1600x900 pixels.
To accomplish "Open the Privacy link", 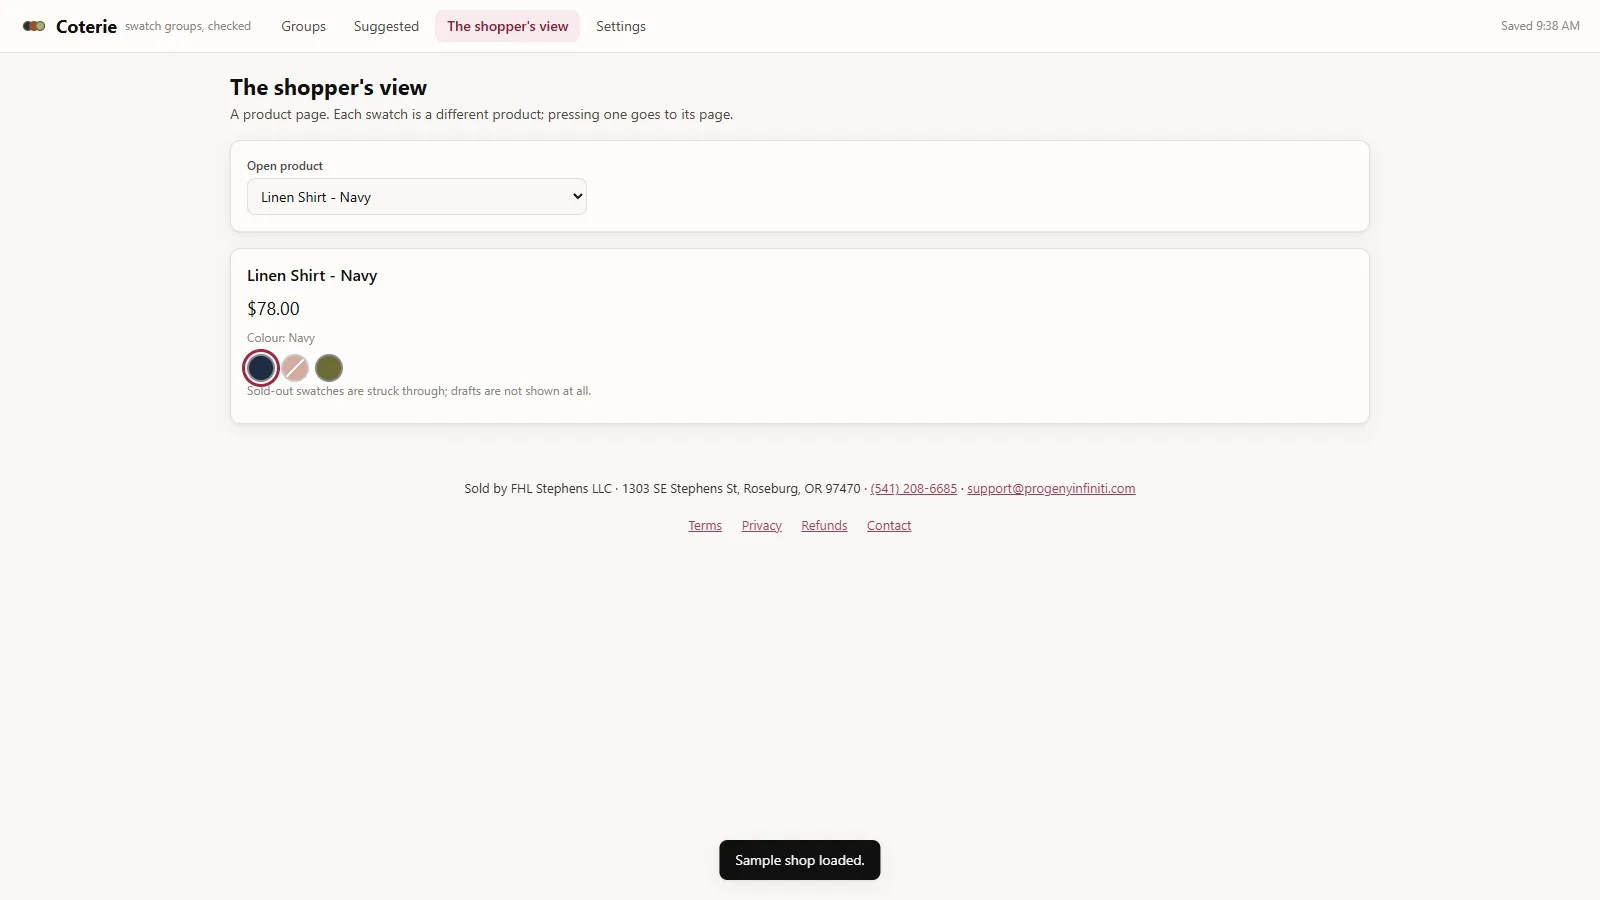I will 762,526.
